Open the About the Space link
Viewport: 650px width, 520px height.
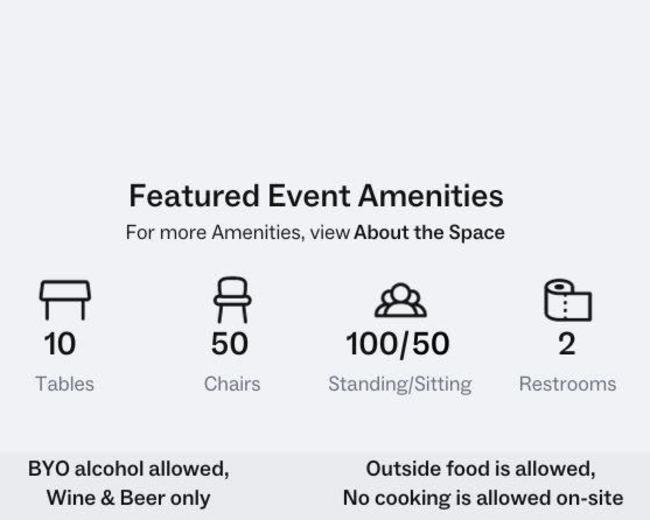[429, 232]
